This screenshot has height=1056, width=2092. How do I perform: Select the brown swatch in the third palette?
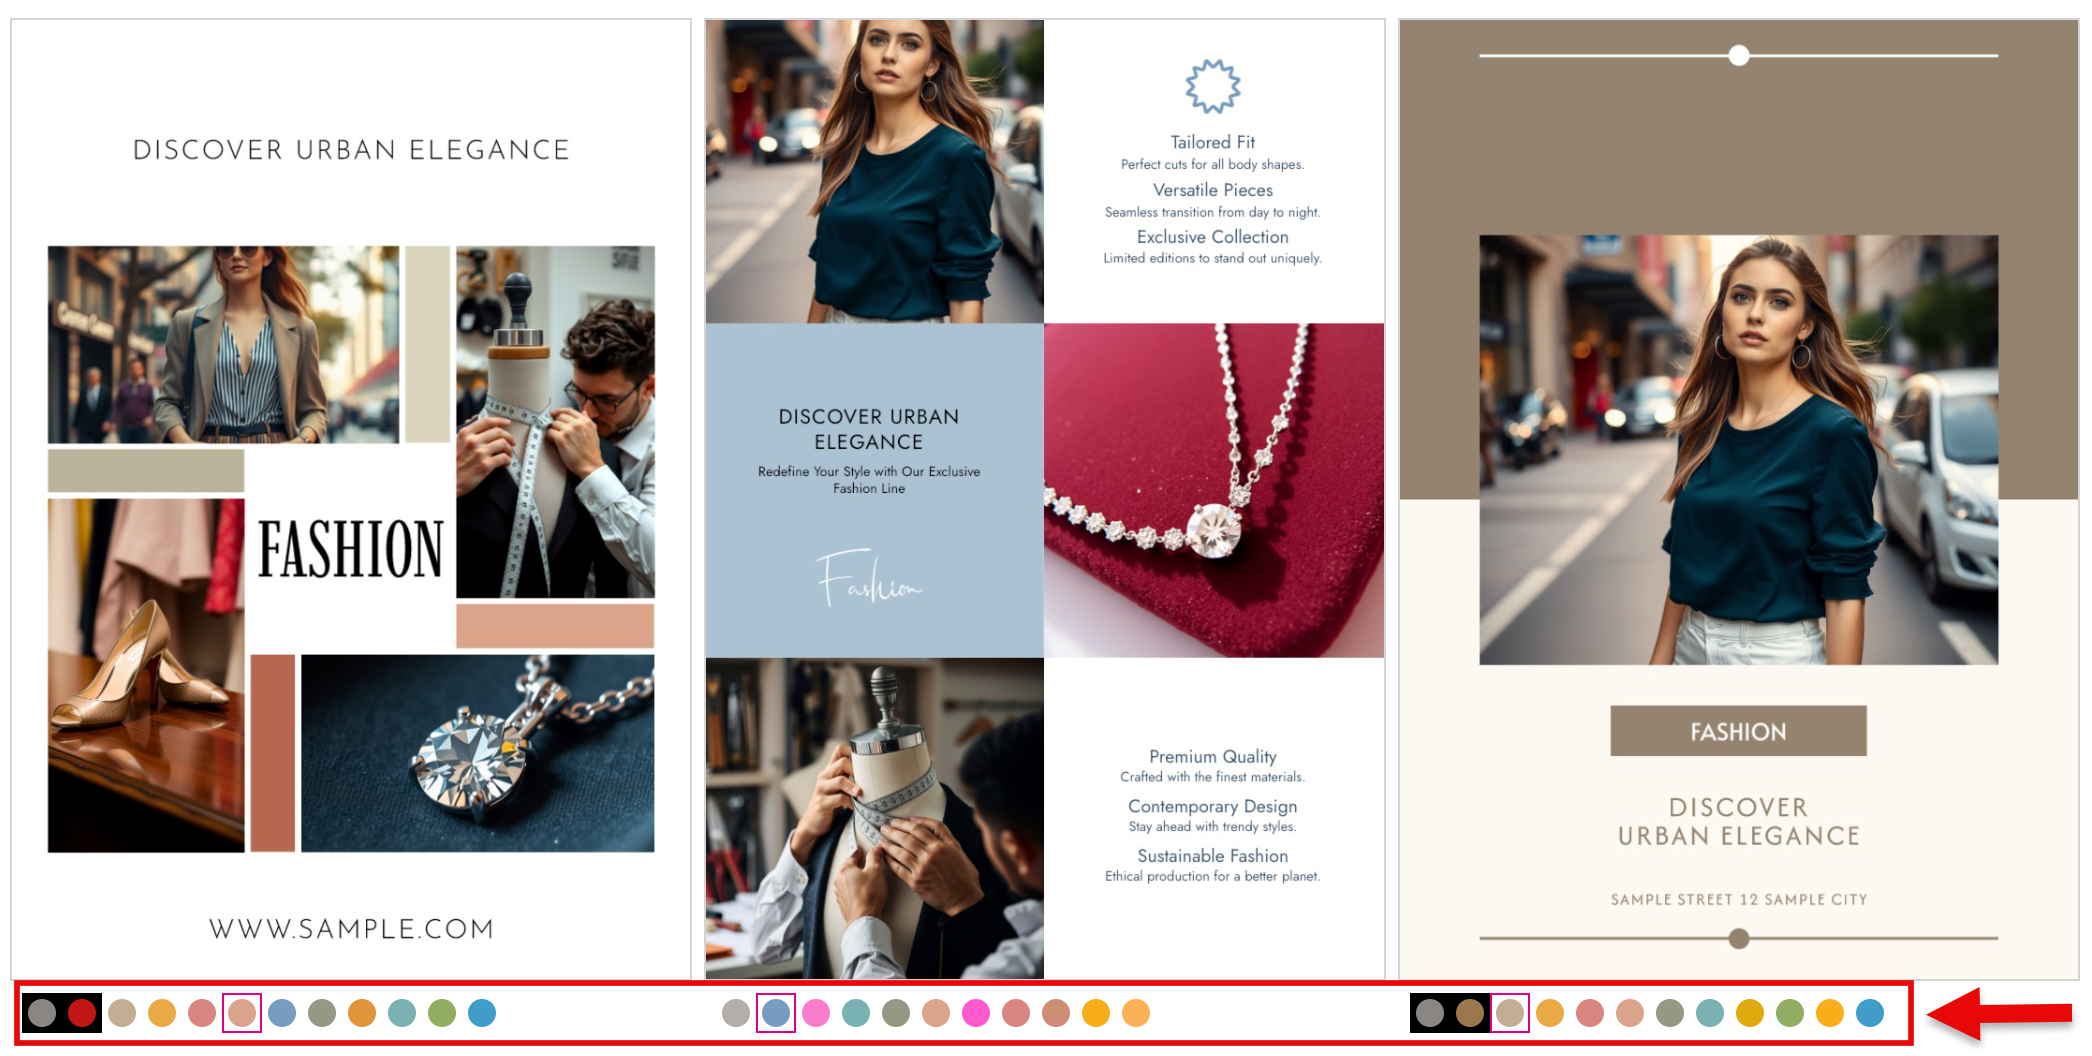(1468, 1013)
